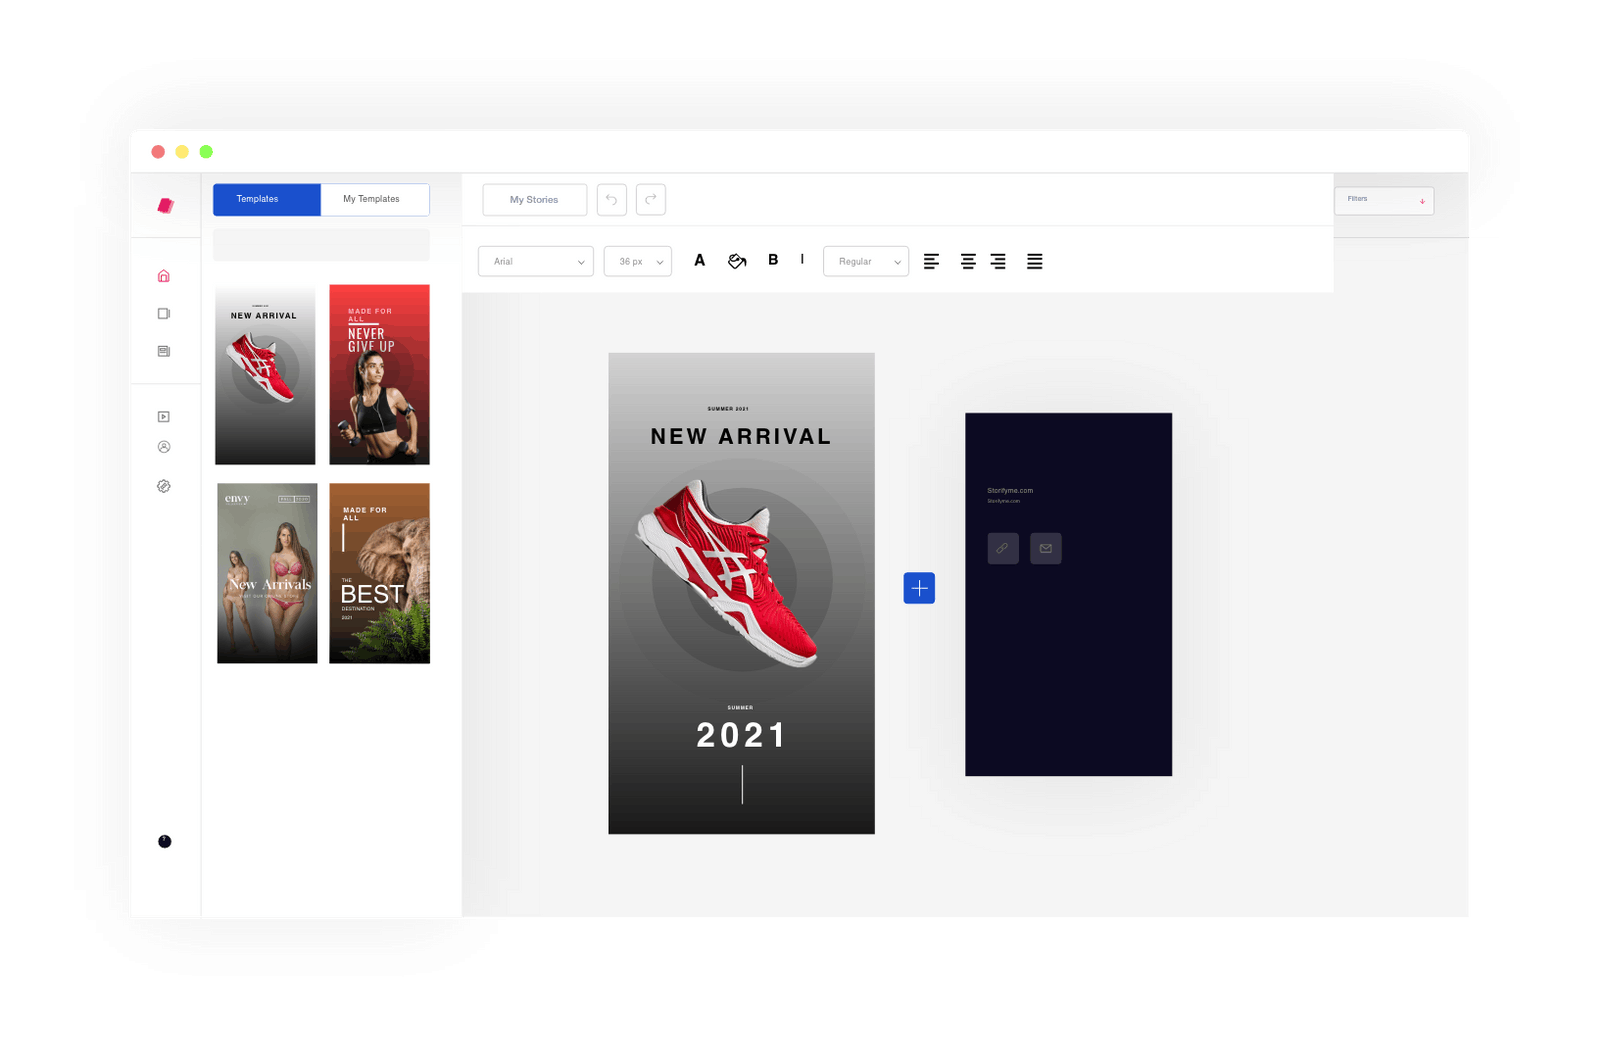Enable center text alignment

(x=968, y=261)
